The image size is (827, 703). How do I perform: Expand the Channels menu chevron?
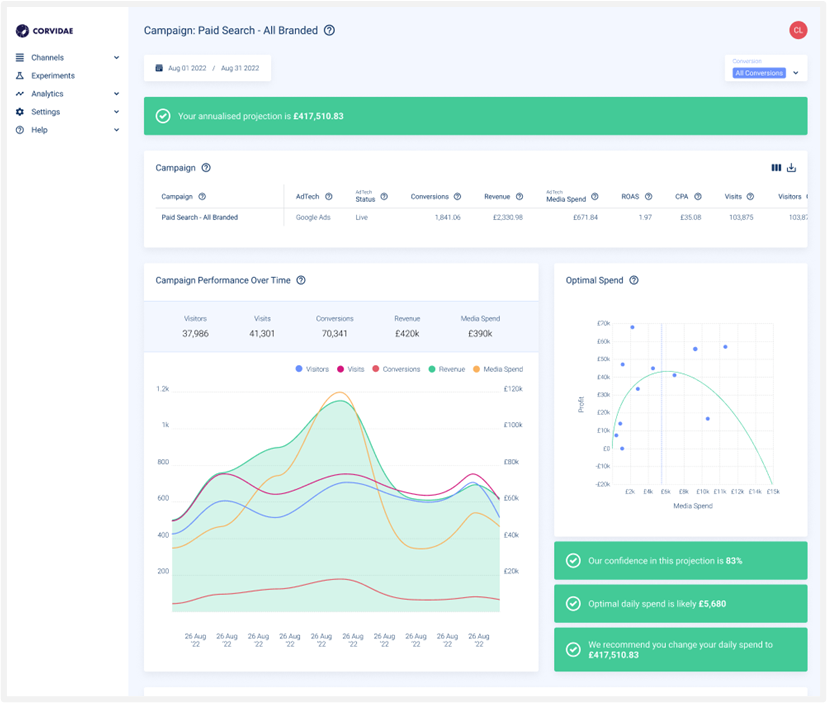(x=117, y=57)
